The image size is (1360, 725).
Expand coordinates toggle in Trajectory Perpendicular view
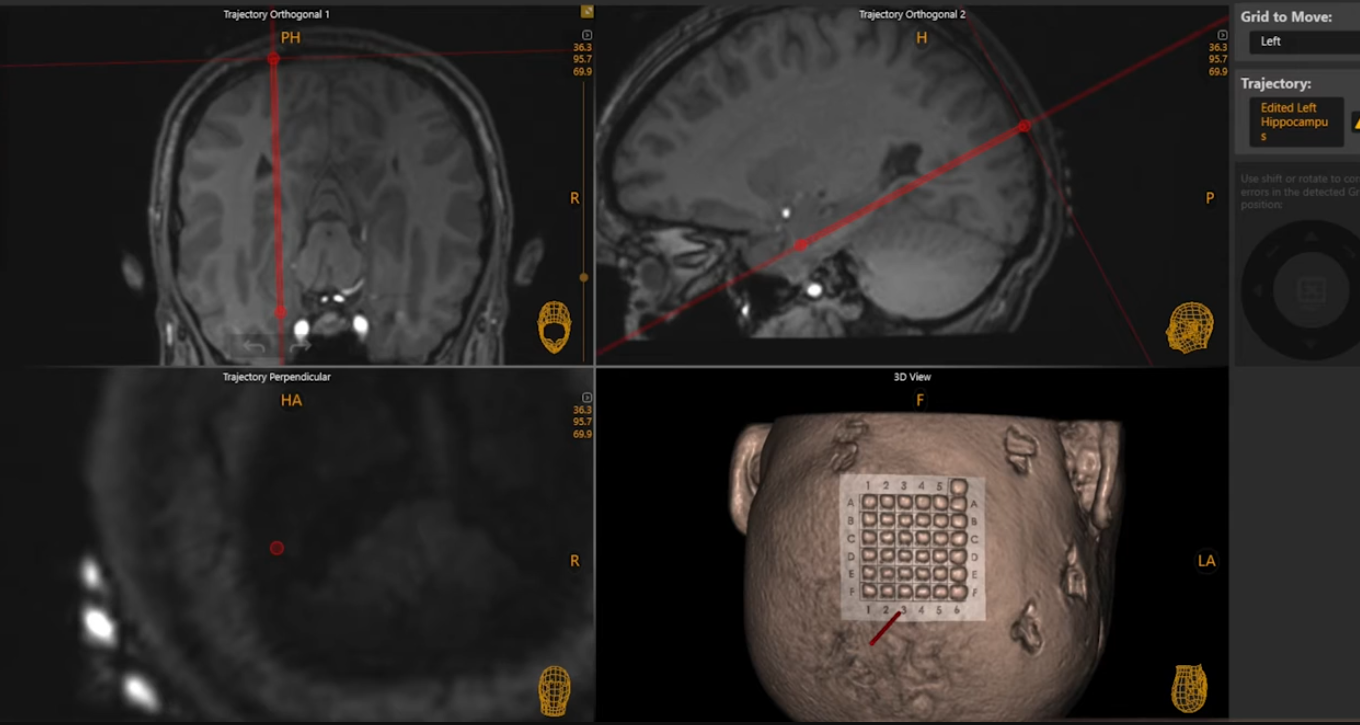(x=587, y=398)
